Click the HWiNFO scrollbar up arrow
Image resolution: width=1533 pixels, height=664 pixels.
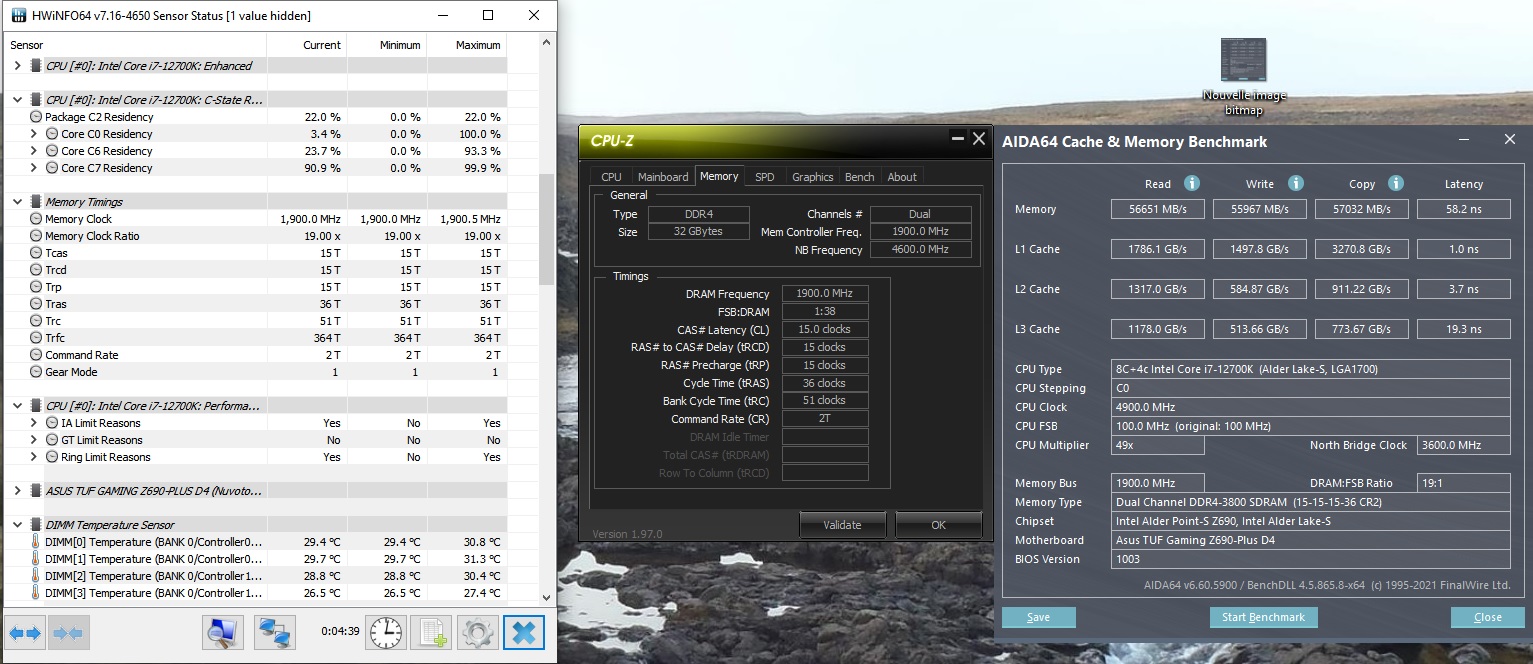point(546,44)
